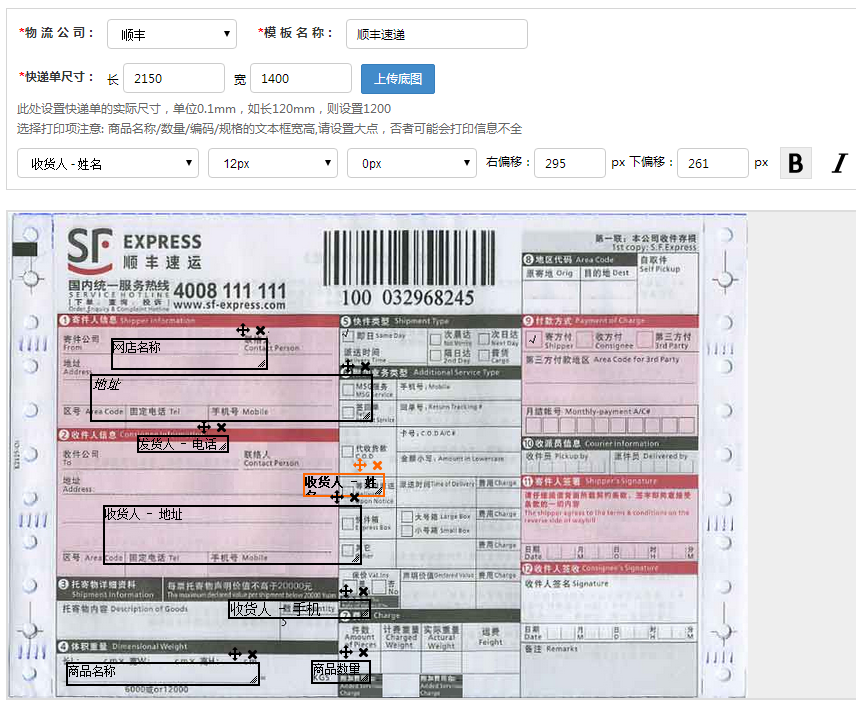
Task: Delete the 商品名称 field box
Action: (253, 654)
